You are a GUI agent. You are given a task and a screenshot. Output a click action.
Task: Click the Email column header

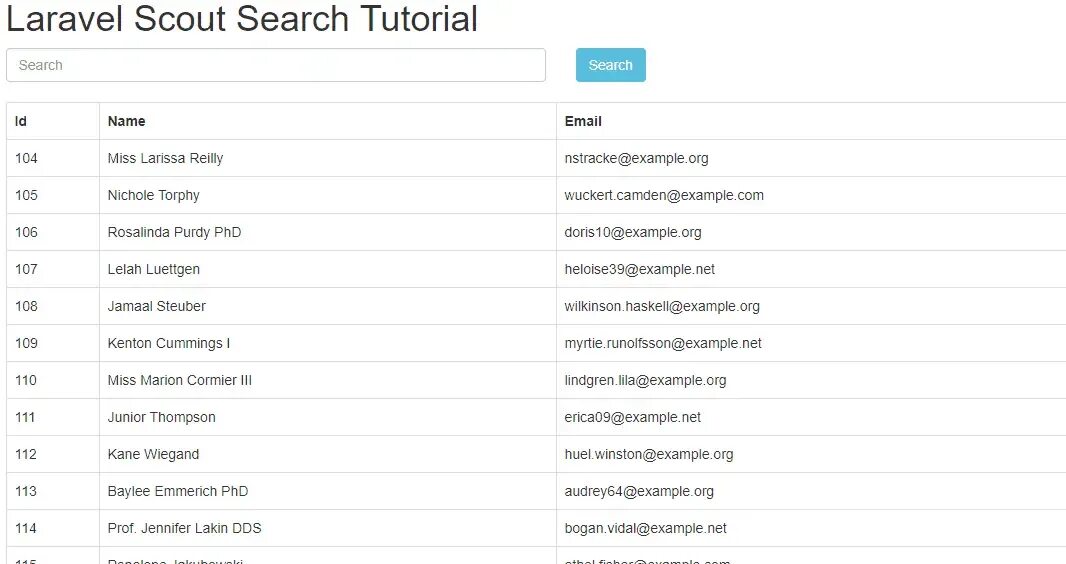coord(583,121)
